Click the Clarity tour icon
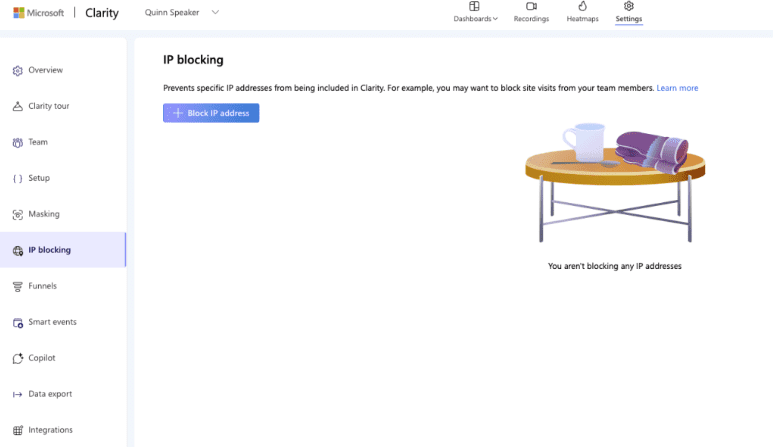Viewport: 773px width, 447px height. click(x=17, y=107)
